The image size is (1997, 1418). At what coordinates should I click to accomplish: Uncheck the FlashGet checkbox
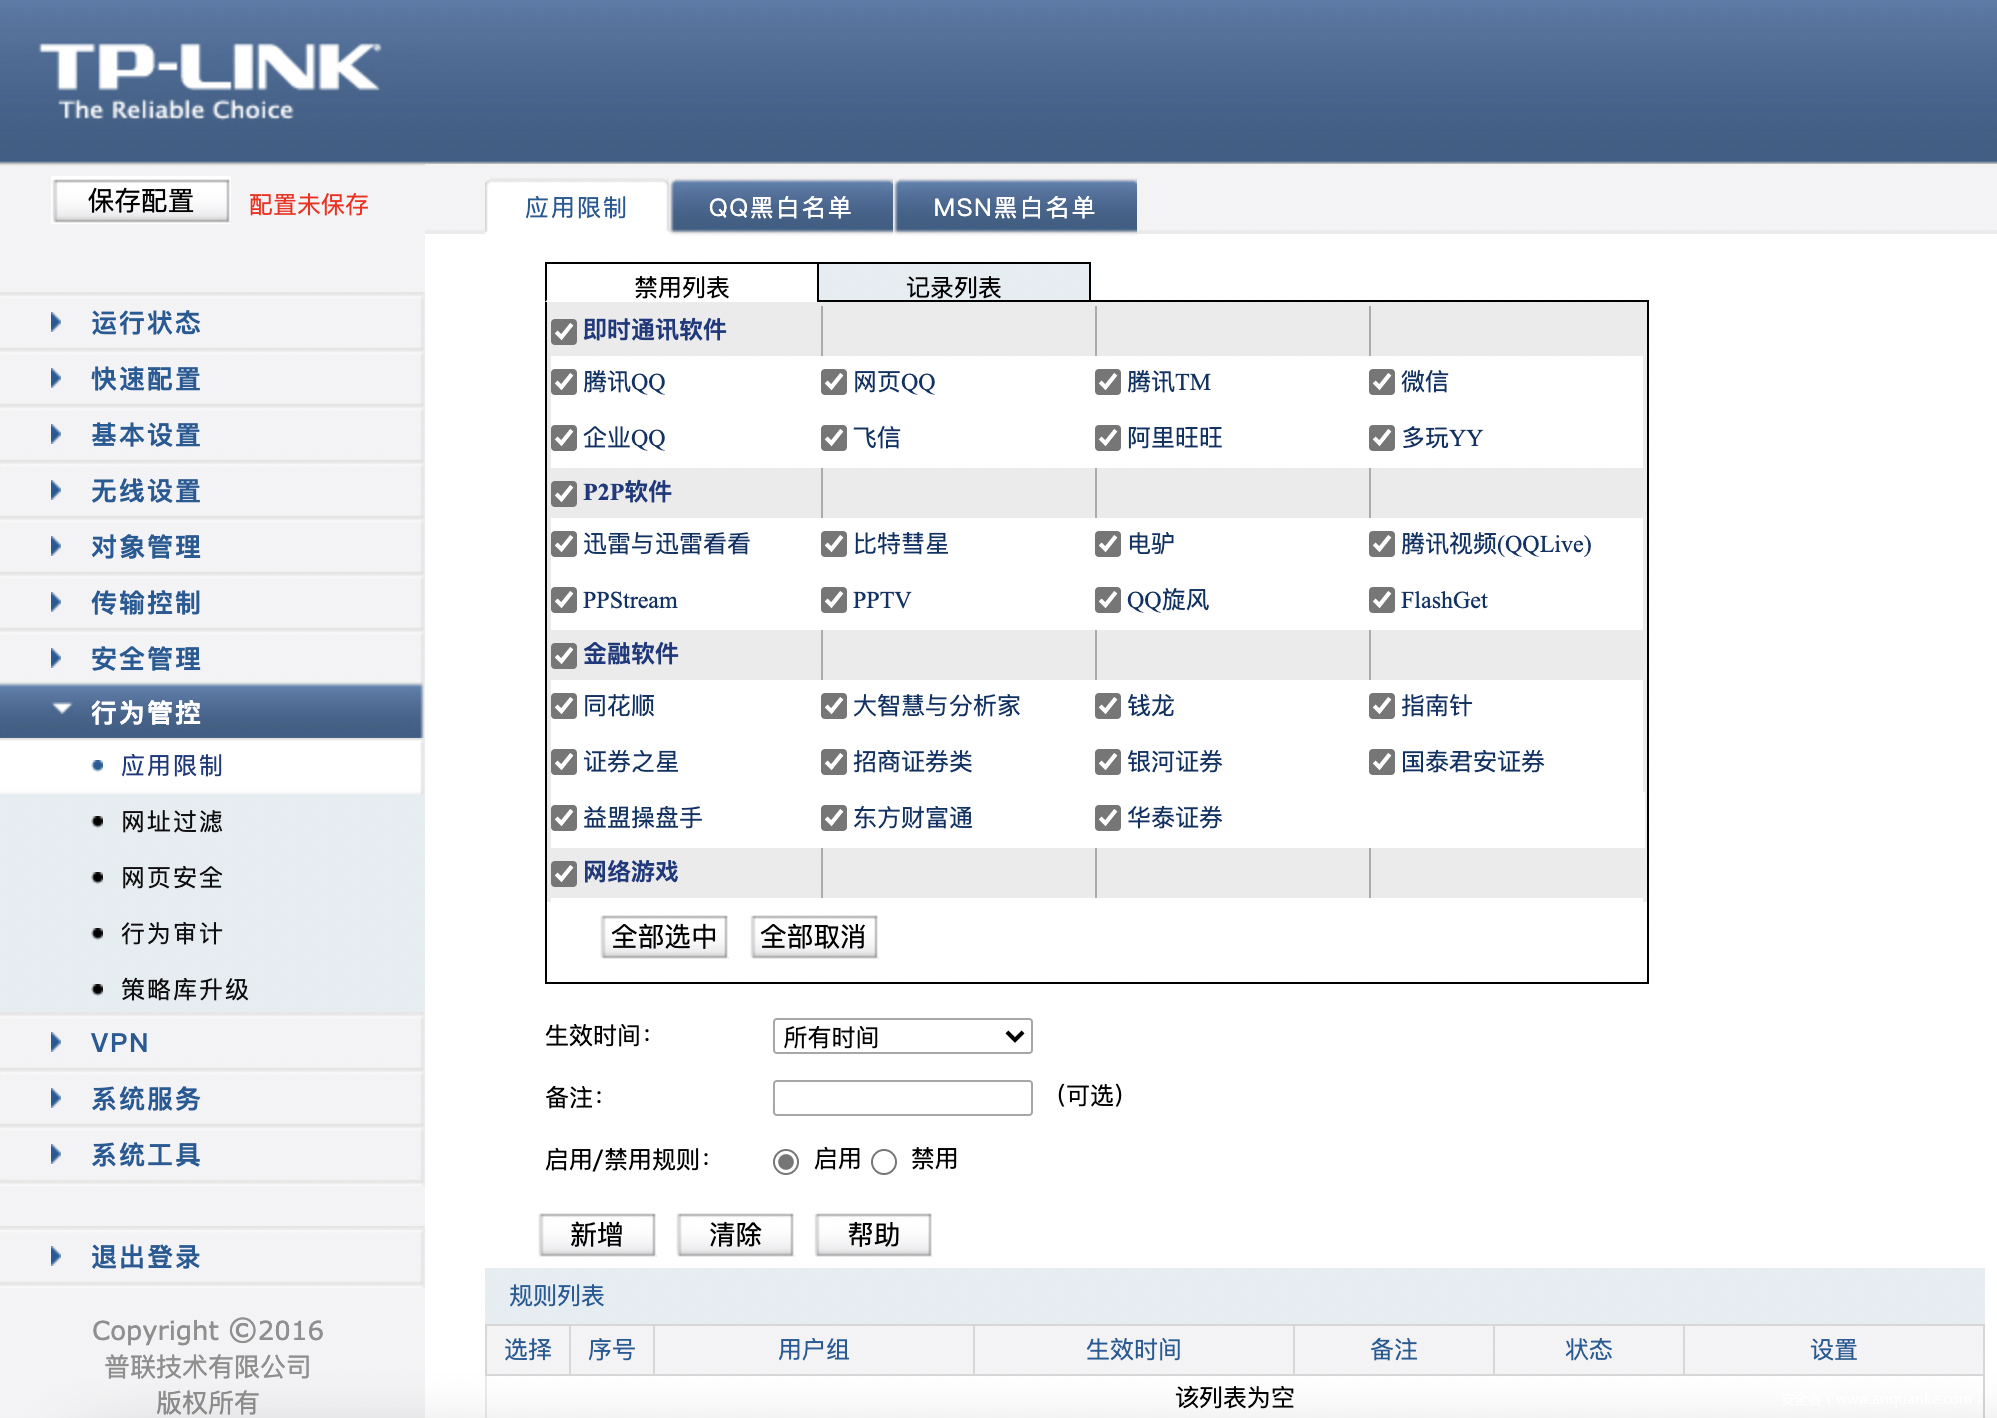pyautogui.click(x=1382, y=600)
